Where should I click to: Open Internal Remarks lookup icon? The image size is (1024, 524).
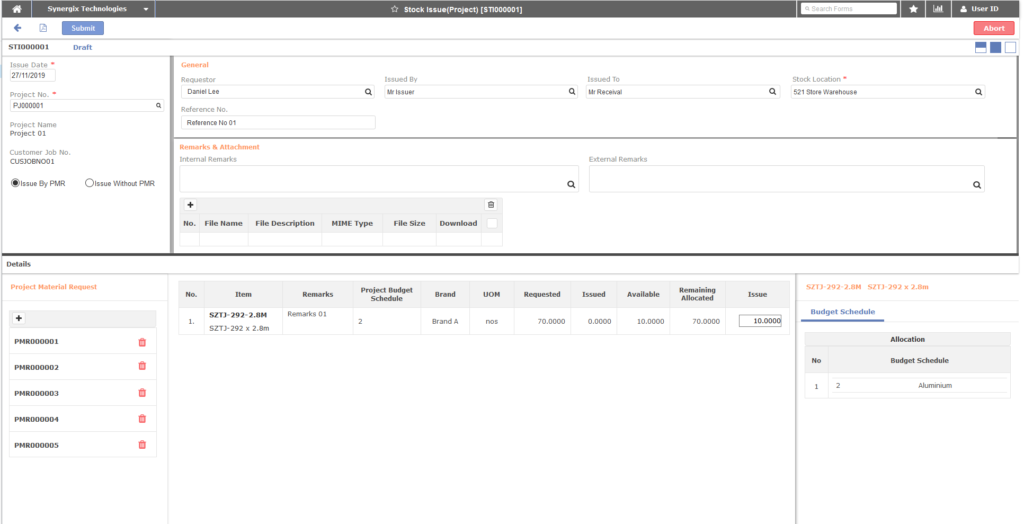click(x=571, y=185)
